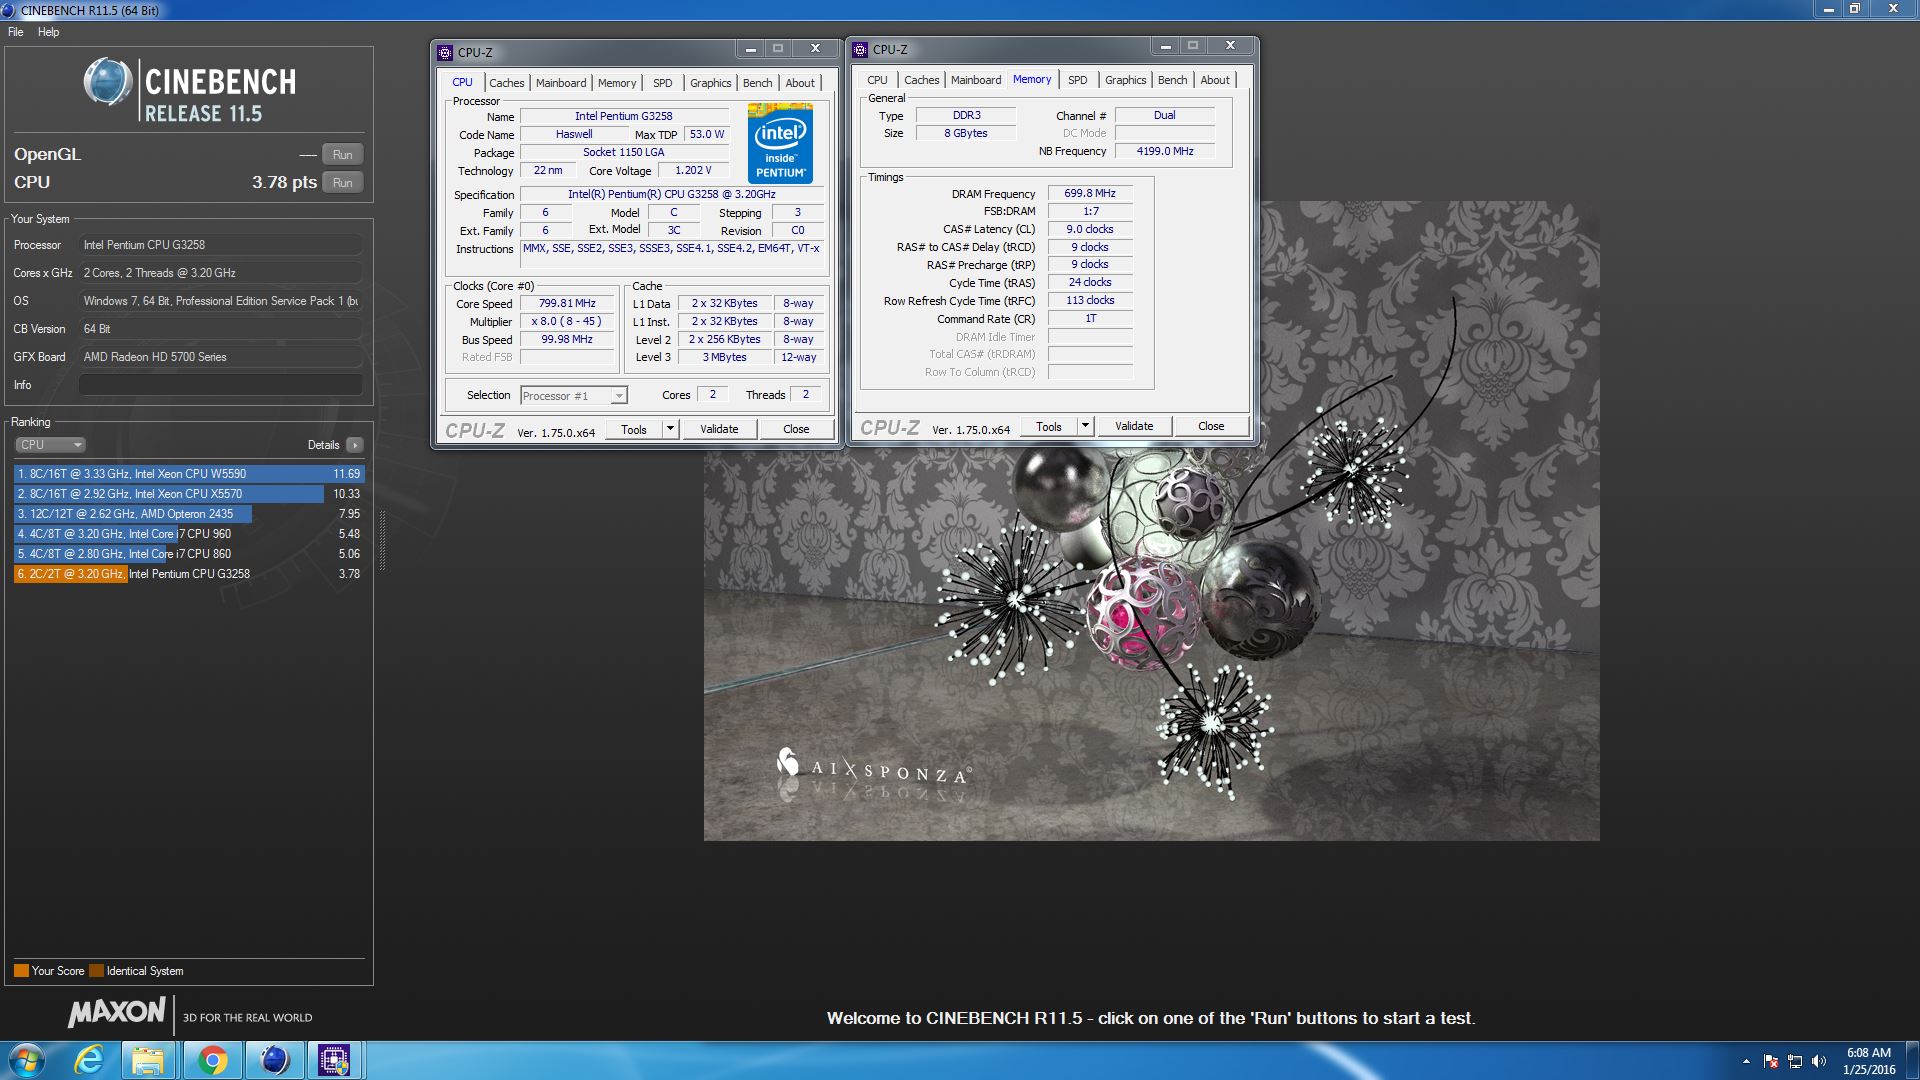
Task: Open SPD tab in right CPU-Z window
Action: click(1077, 80)
